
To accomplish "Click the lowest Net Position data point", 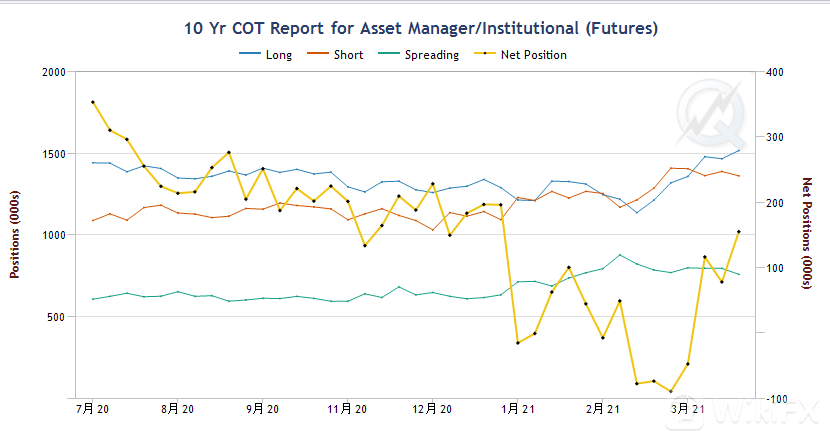I will pos(671,391).
